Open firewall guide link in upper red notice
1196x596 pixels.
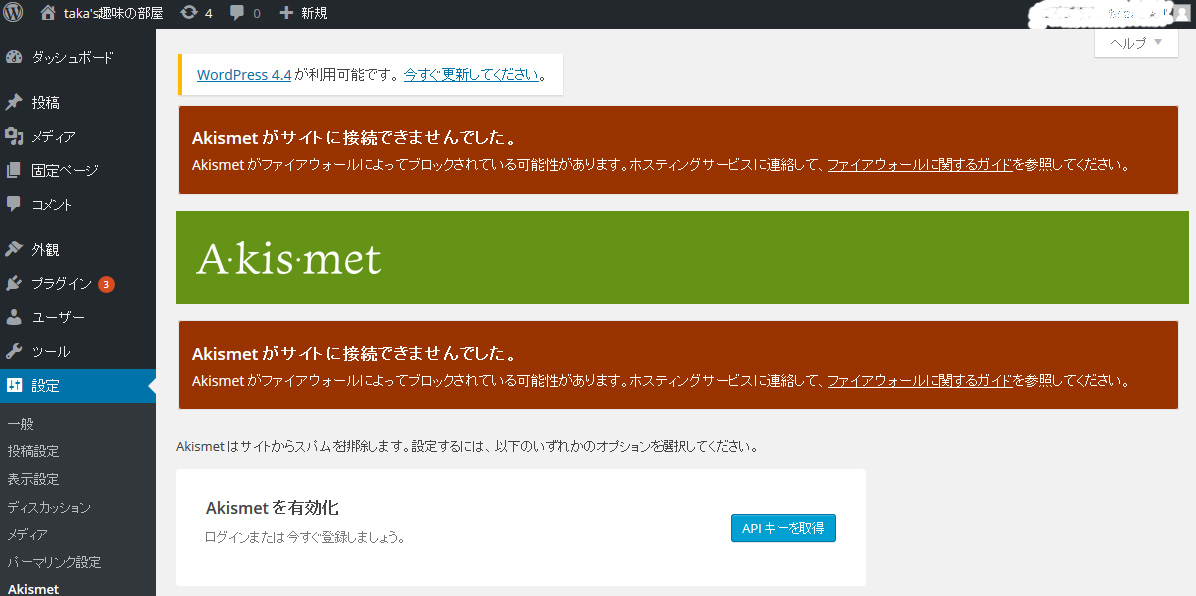point(920,165)
